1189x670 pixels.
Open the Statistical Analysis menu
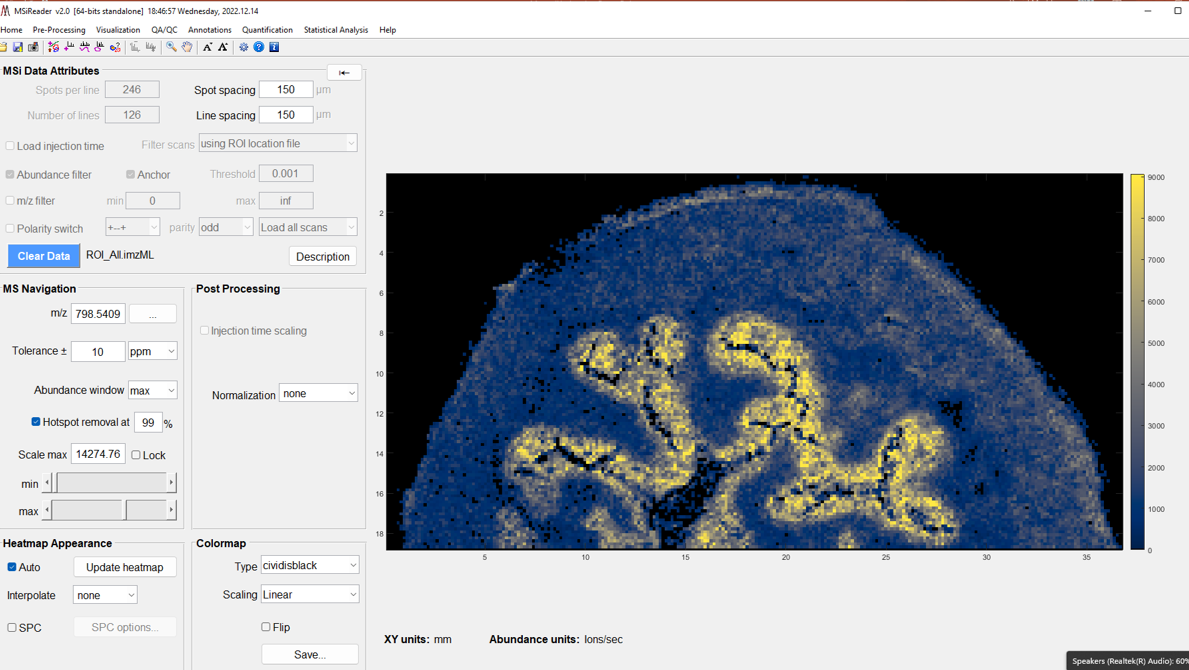coord(336,30)
